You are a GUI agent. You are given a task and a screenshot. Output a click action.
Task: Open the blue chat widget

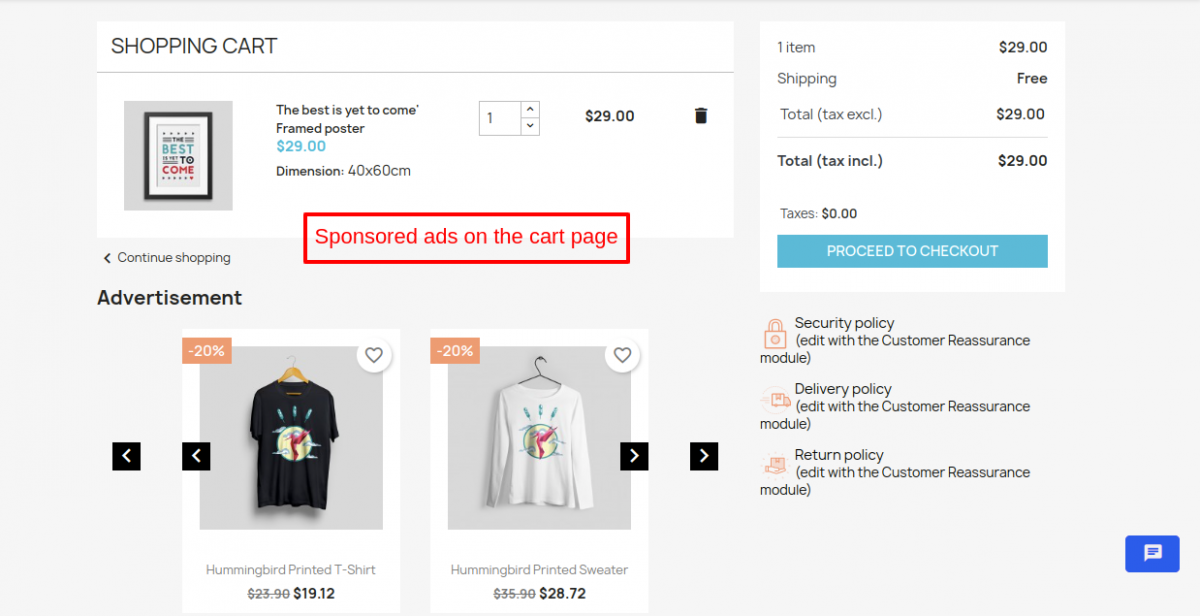click(x=1152, y=553)
